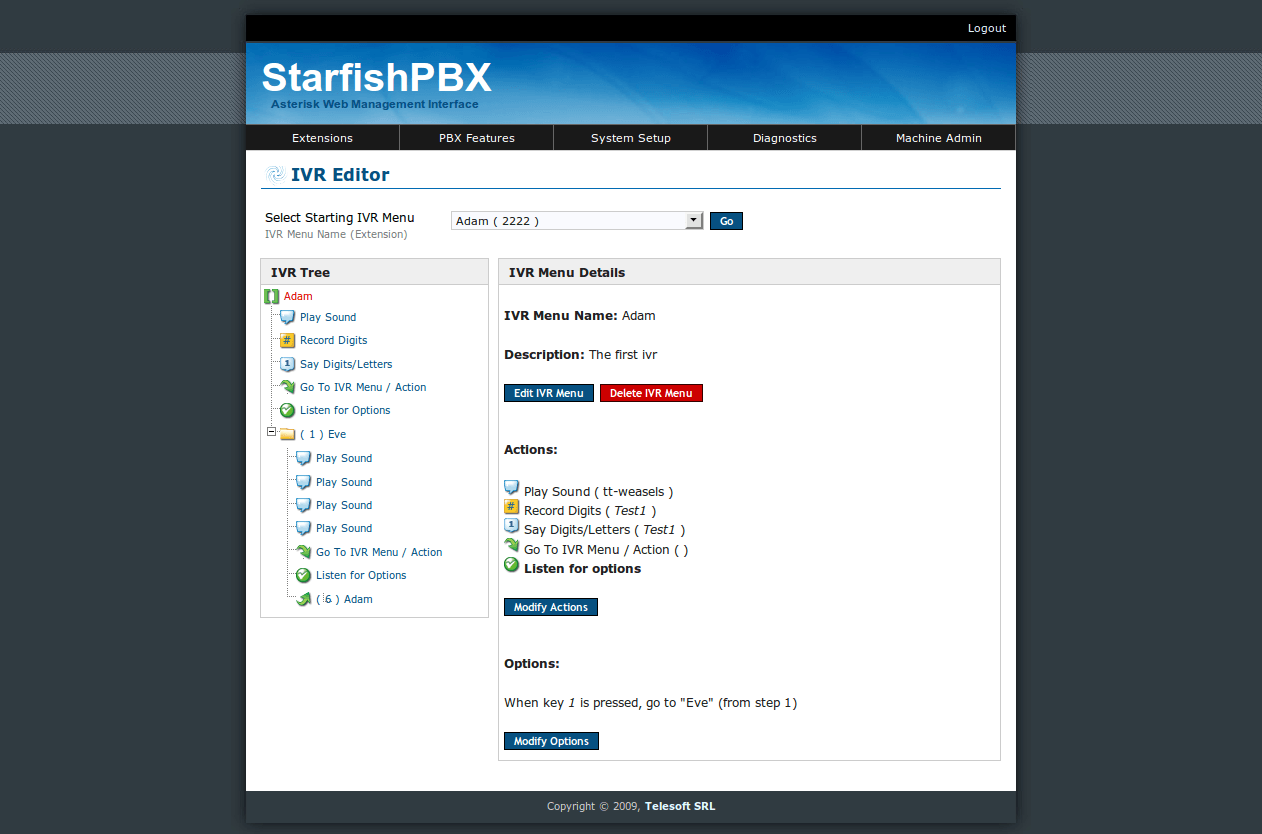Click the Logout link
1262x834 pixels.
pyautogui.click(x=986, y=28)
